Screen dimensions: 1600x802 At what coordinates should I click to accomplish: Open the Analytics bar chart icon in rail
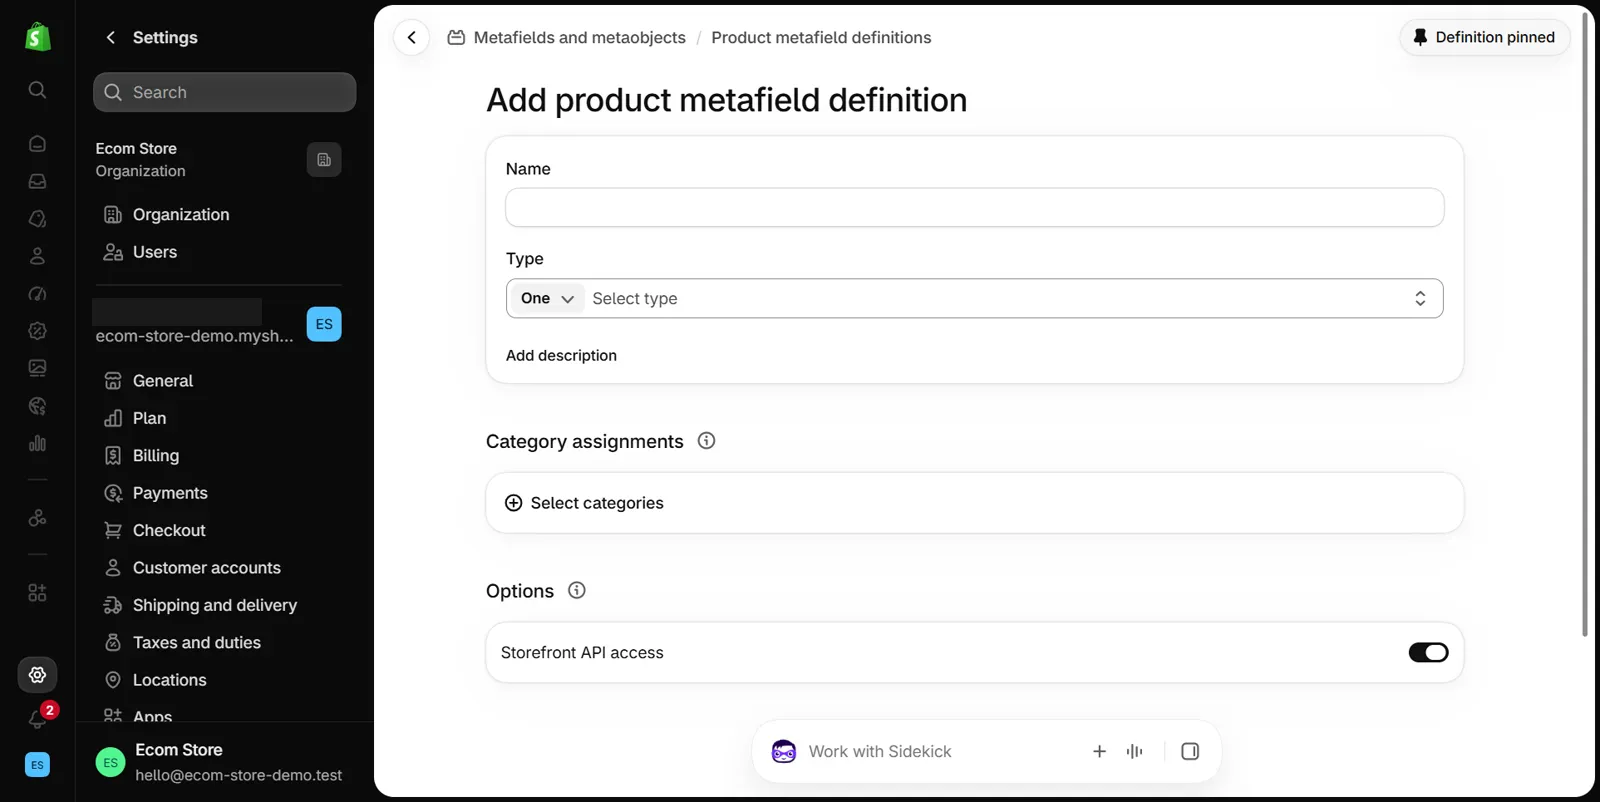(x=37, y=443)
